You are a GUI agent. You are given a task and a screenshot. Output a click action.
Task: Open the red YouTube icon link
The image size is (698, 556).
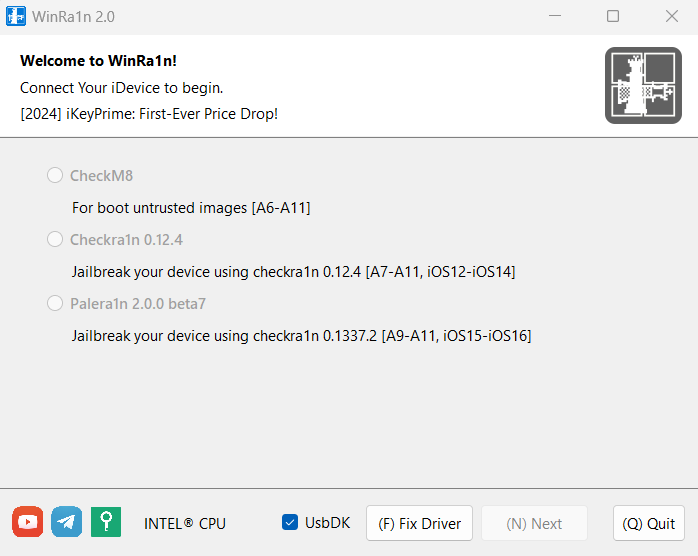click(x=28, y=522)
